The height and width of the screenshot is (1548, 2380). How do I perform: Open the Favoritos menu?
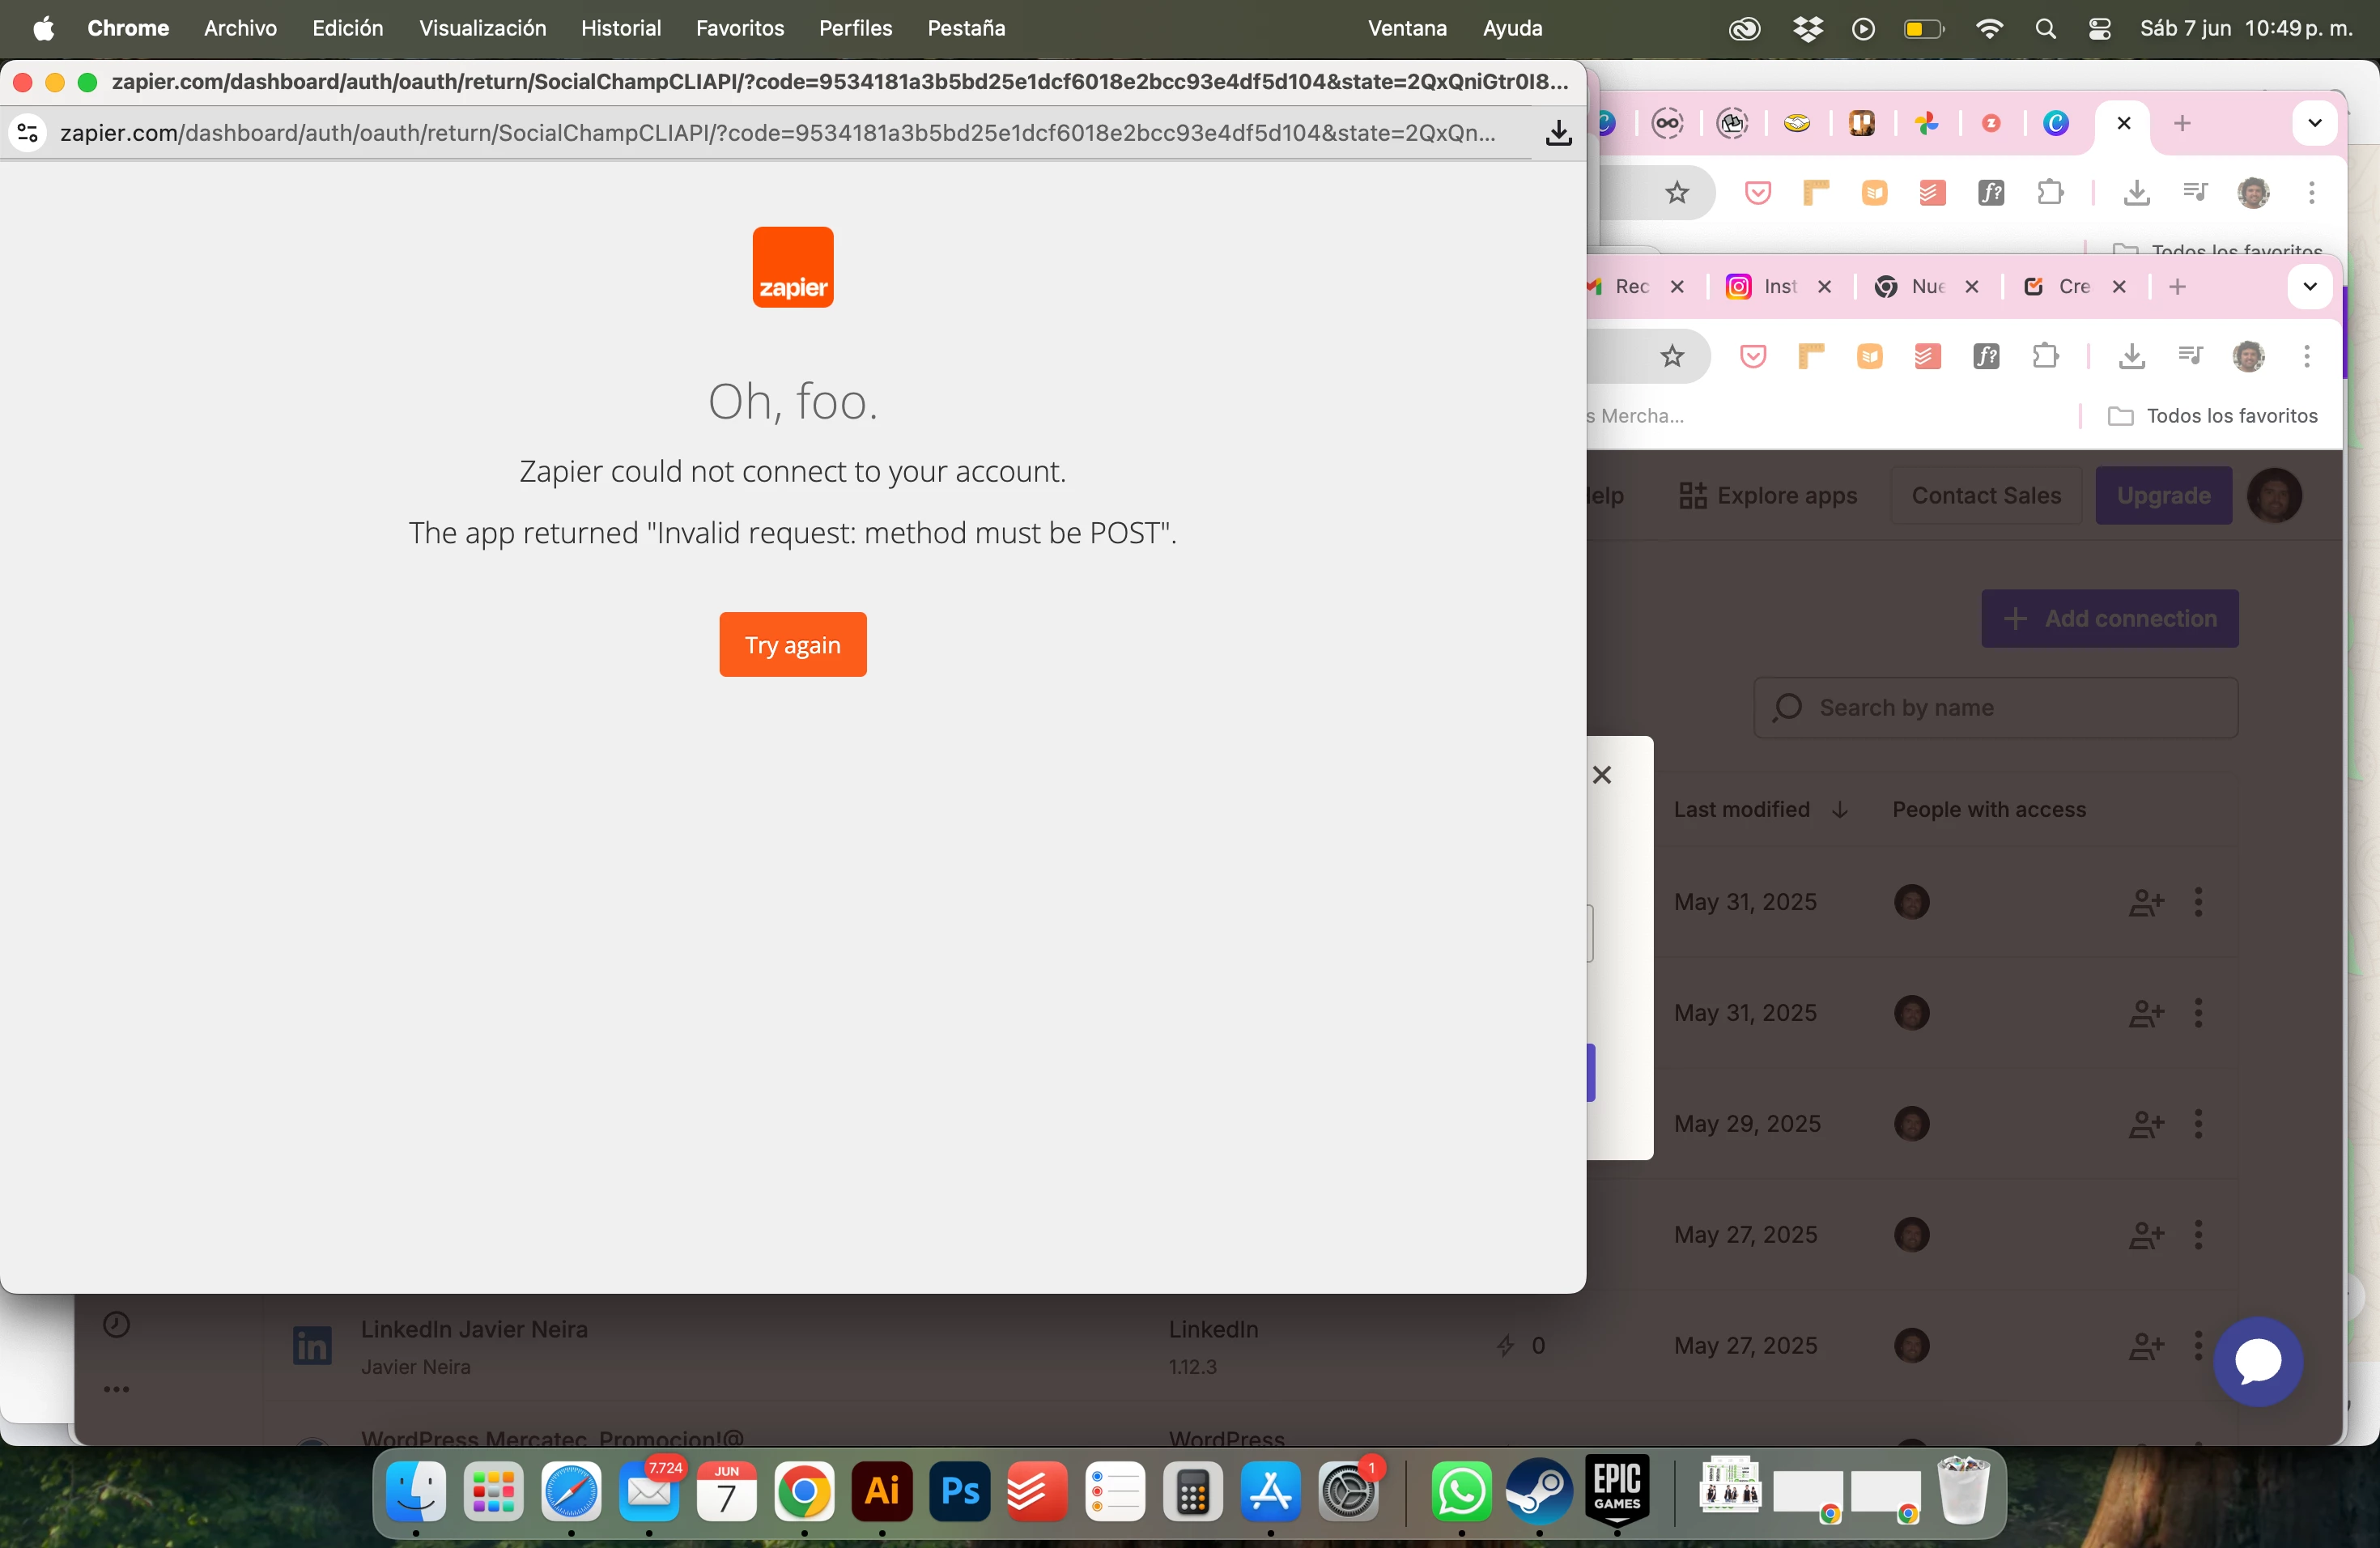(740, 28)
